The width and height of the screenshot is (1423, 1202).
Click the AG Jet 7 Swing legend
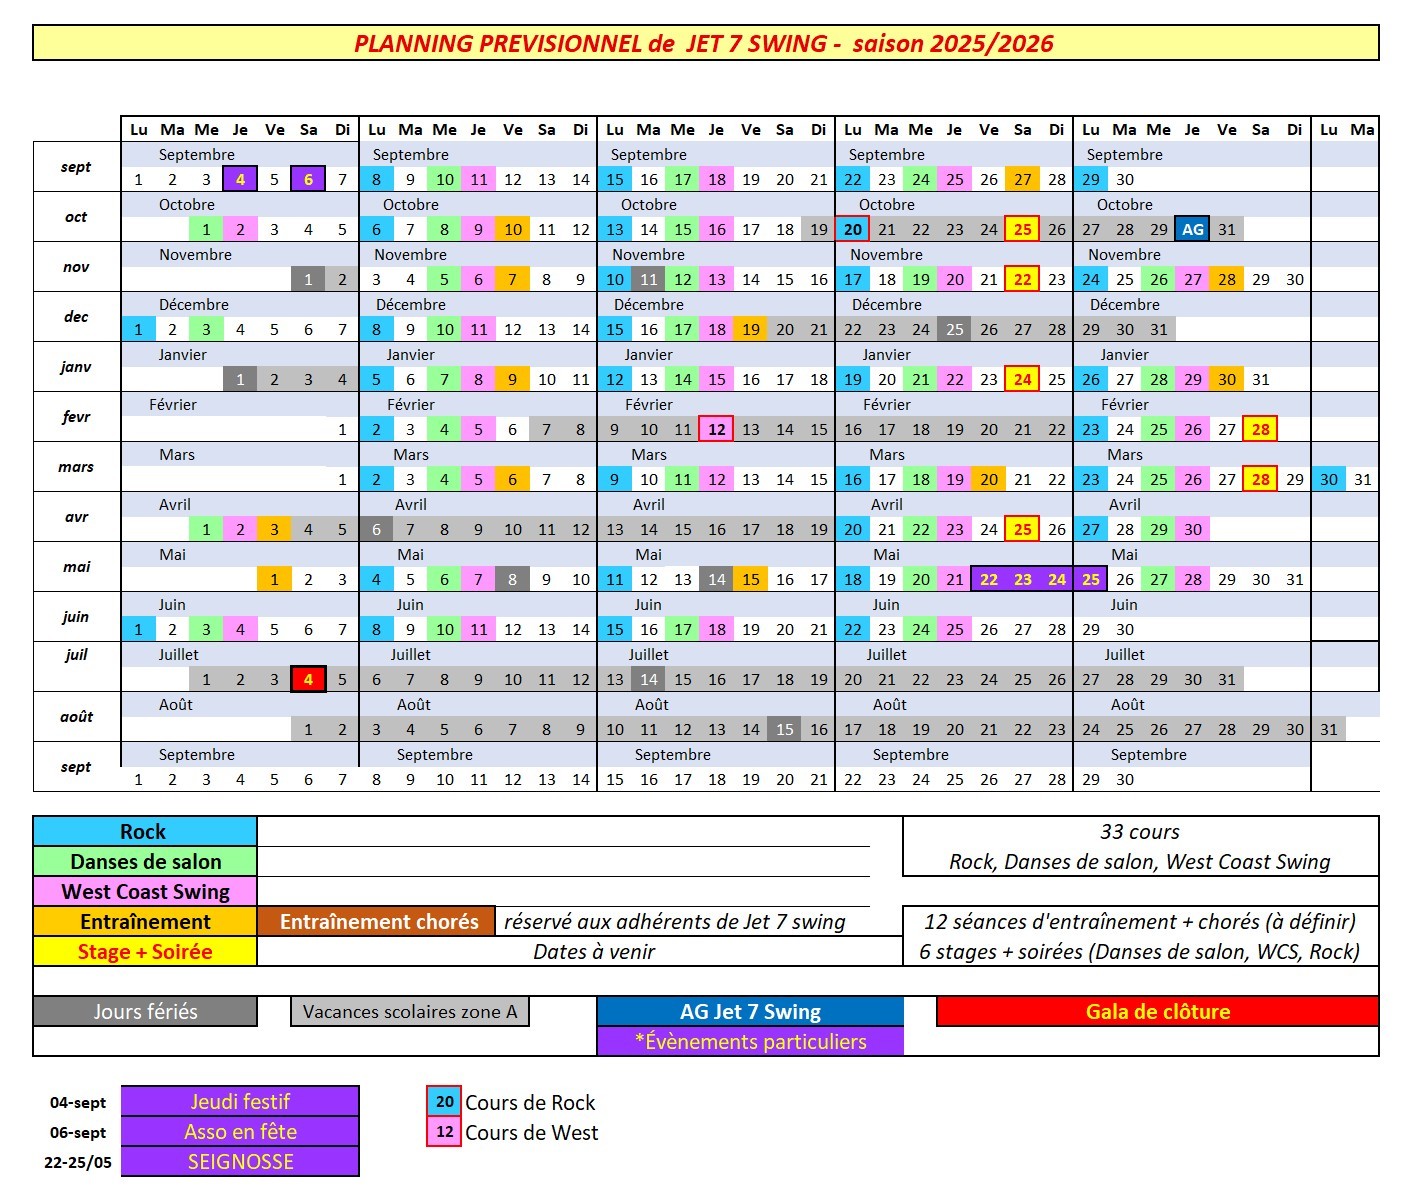pyautogui.click(x=750, y=1012)
